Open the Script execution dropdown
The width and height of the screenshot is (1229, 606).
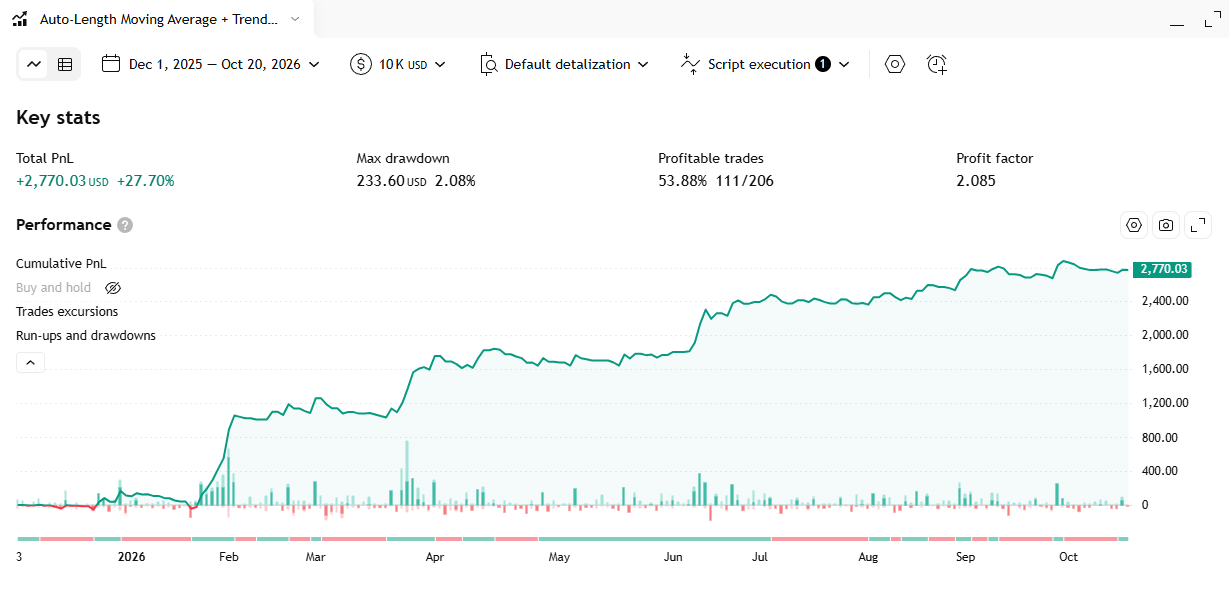765,64
